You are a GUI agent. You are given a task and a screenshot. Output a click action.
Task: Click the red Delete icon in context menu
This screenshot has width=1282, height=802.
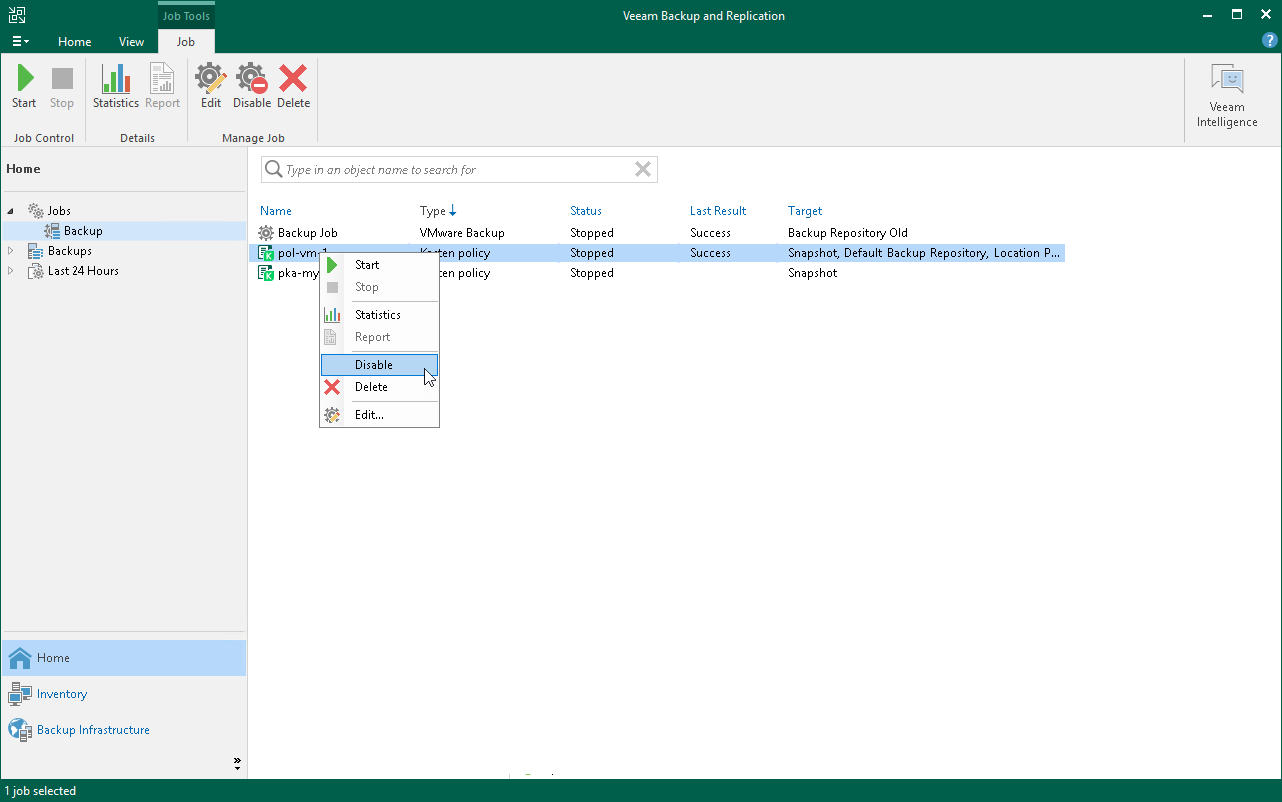(332, 387)
